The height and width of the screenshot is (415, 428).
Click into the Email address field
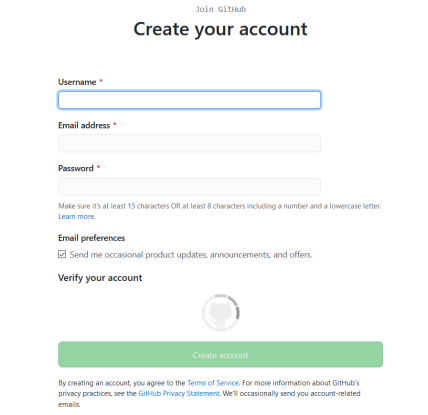(x=189, y=143)
